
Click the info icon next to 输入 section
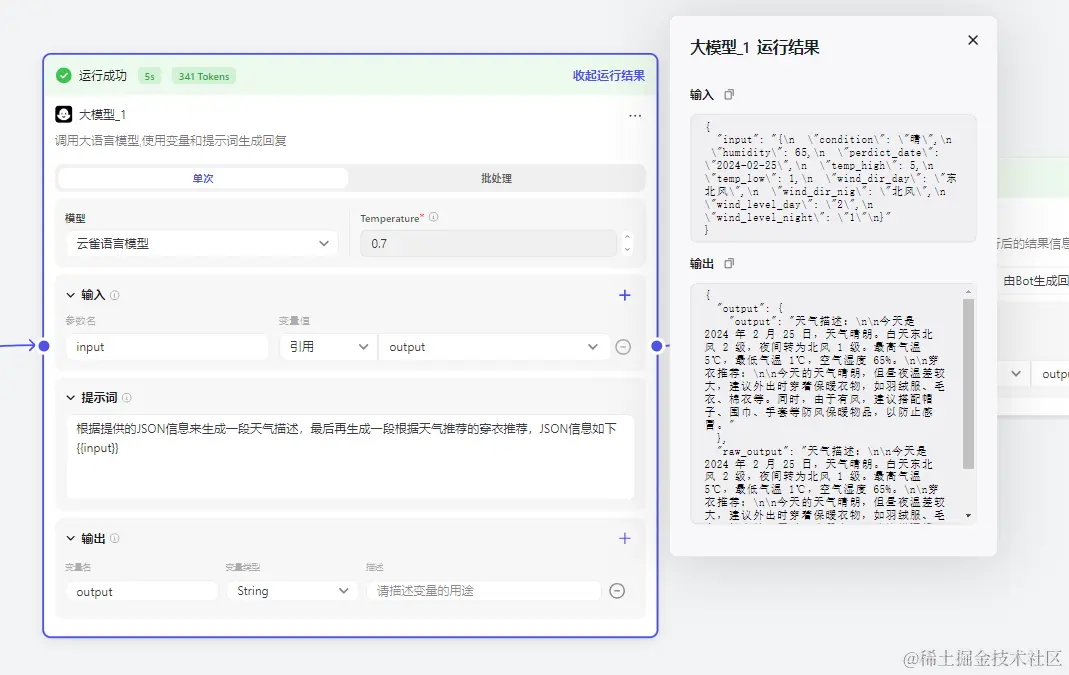(115, 295)
